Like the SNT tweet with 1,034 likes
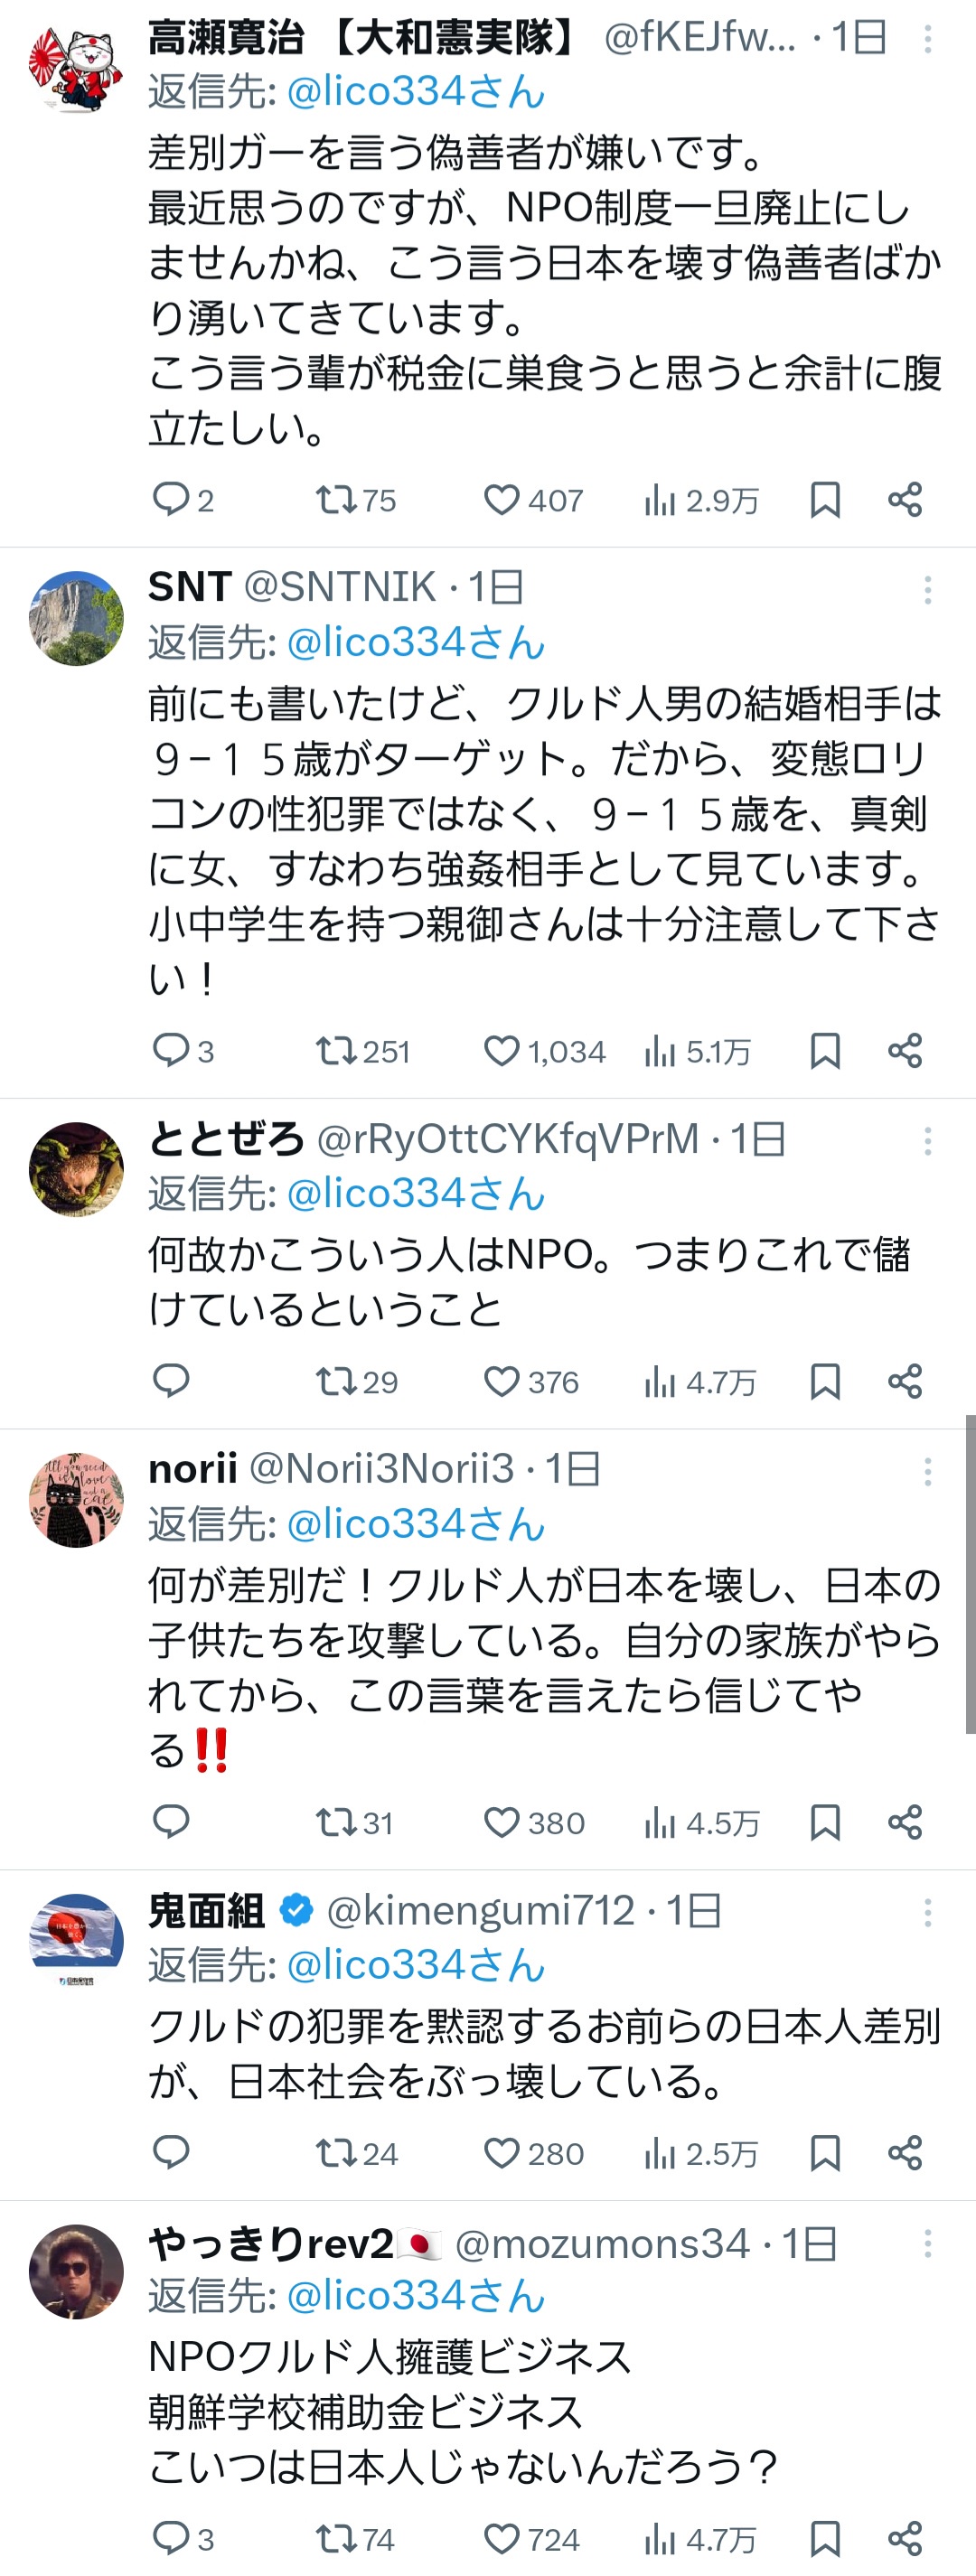Screen dimensions: 976x2576 pyautogui.click(x=544, y=1051)
